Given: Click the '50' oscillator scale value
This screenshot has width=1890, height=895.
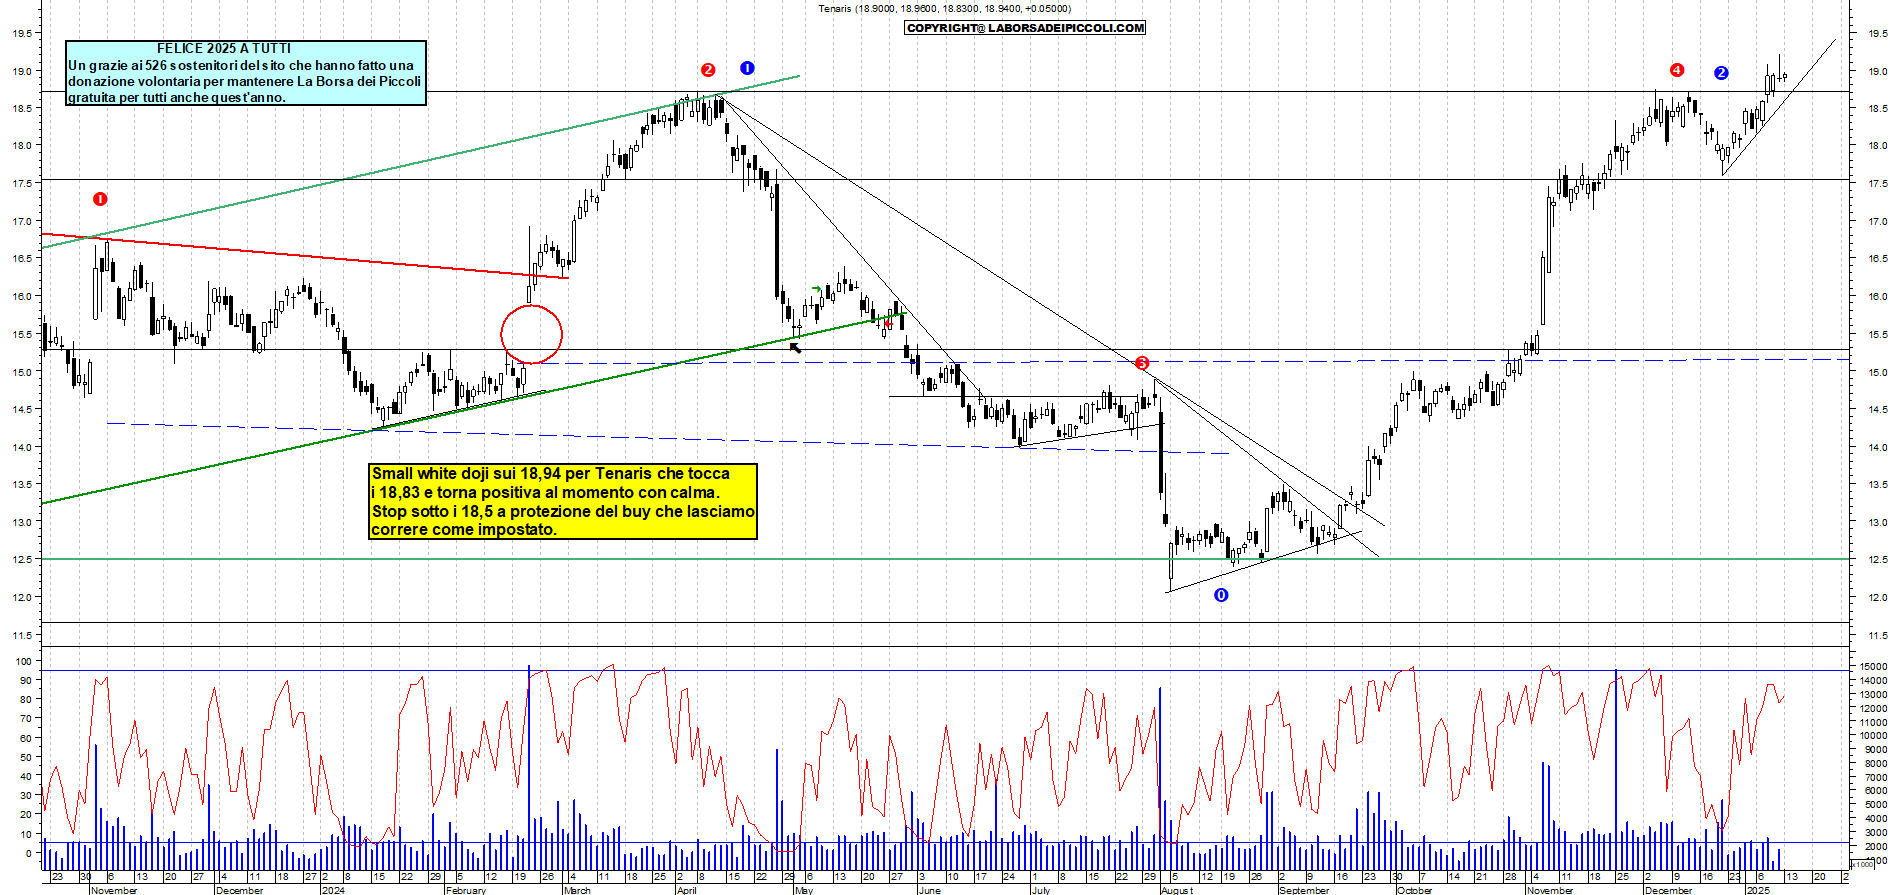Looking at the screenshot, I should pos(27,757).
